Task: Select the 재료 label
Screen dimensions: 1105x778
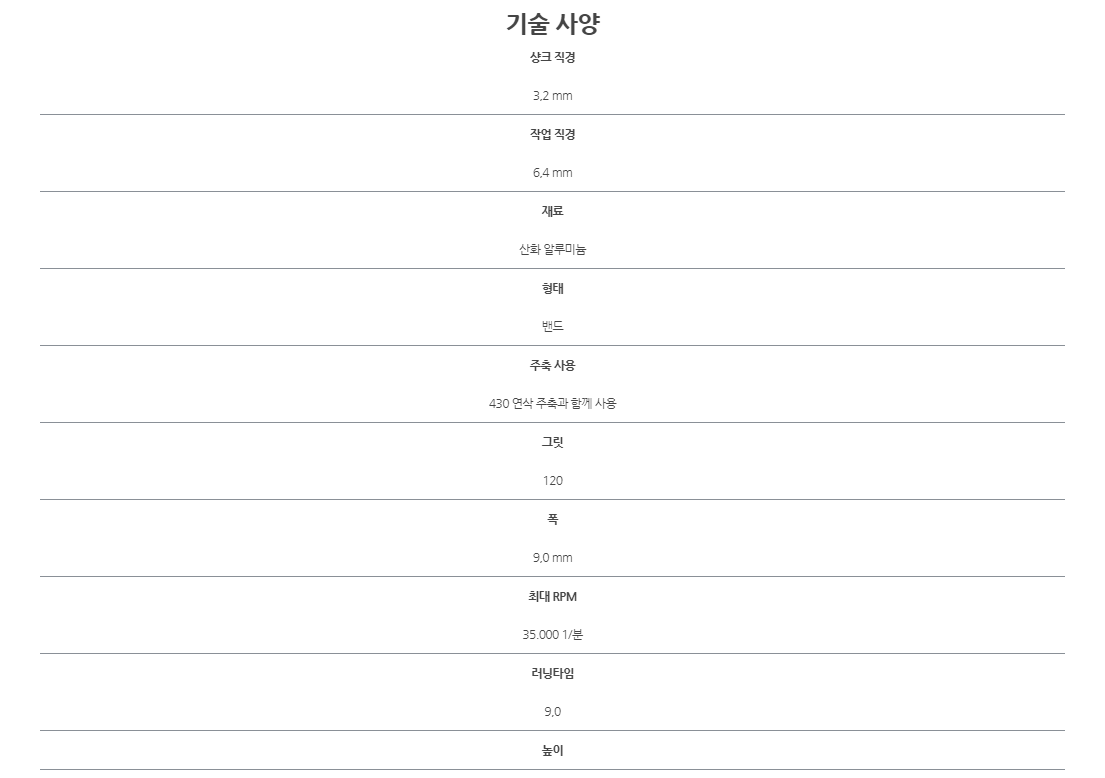Action: click(552, 211)
